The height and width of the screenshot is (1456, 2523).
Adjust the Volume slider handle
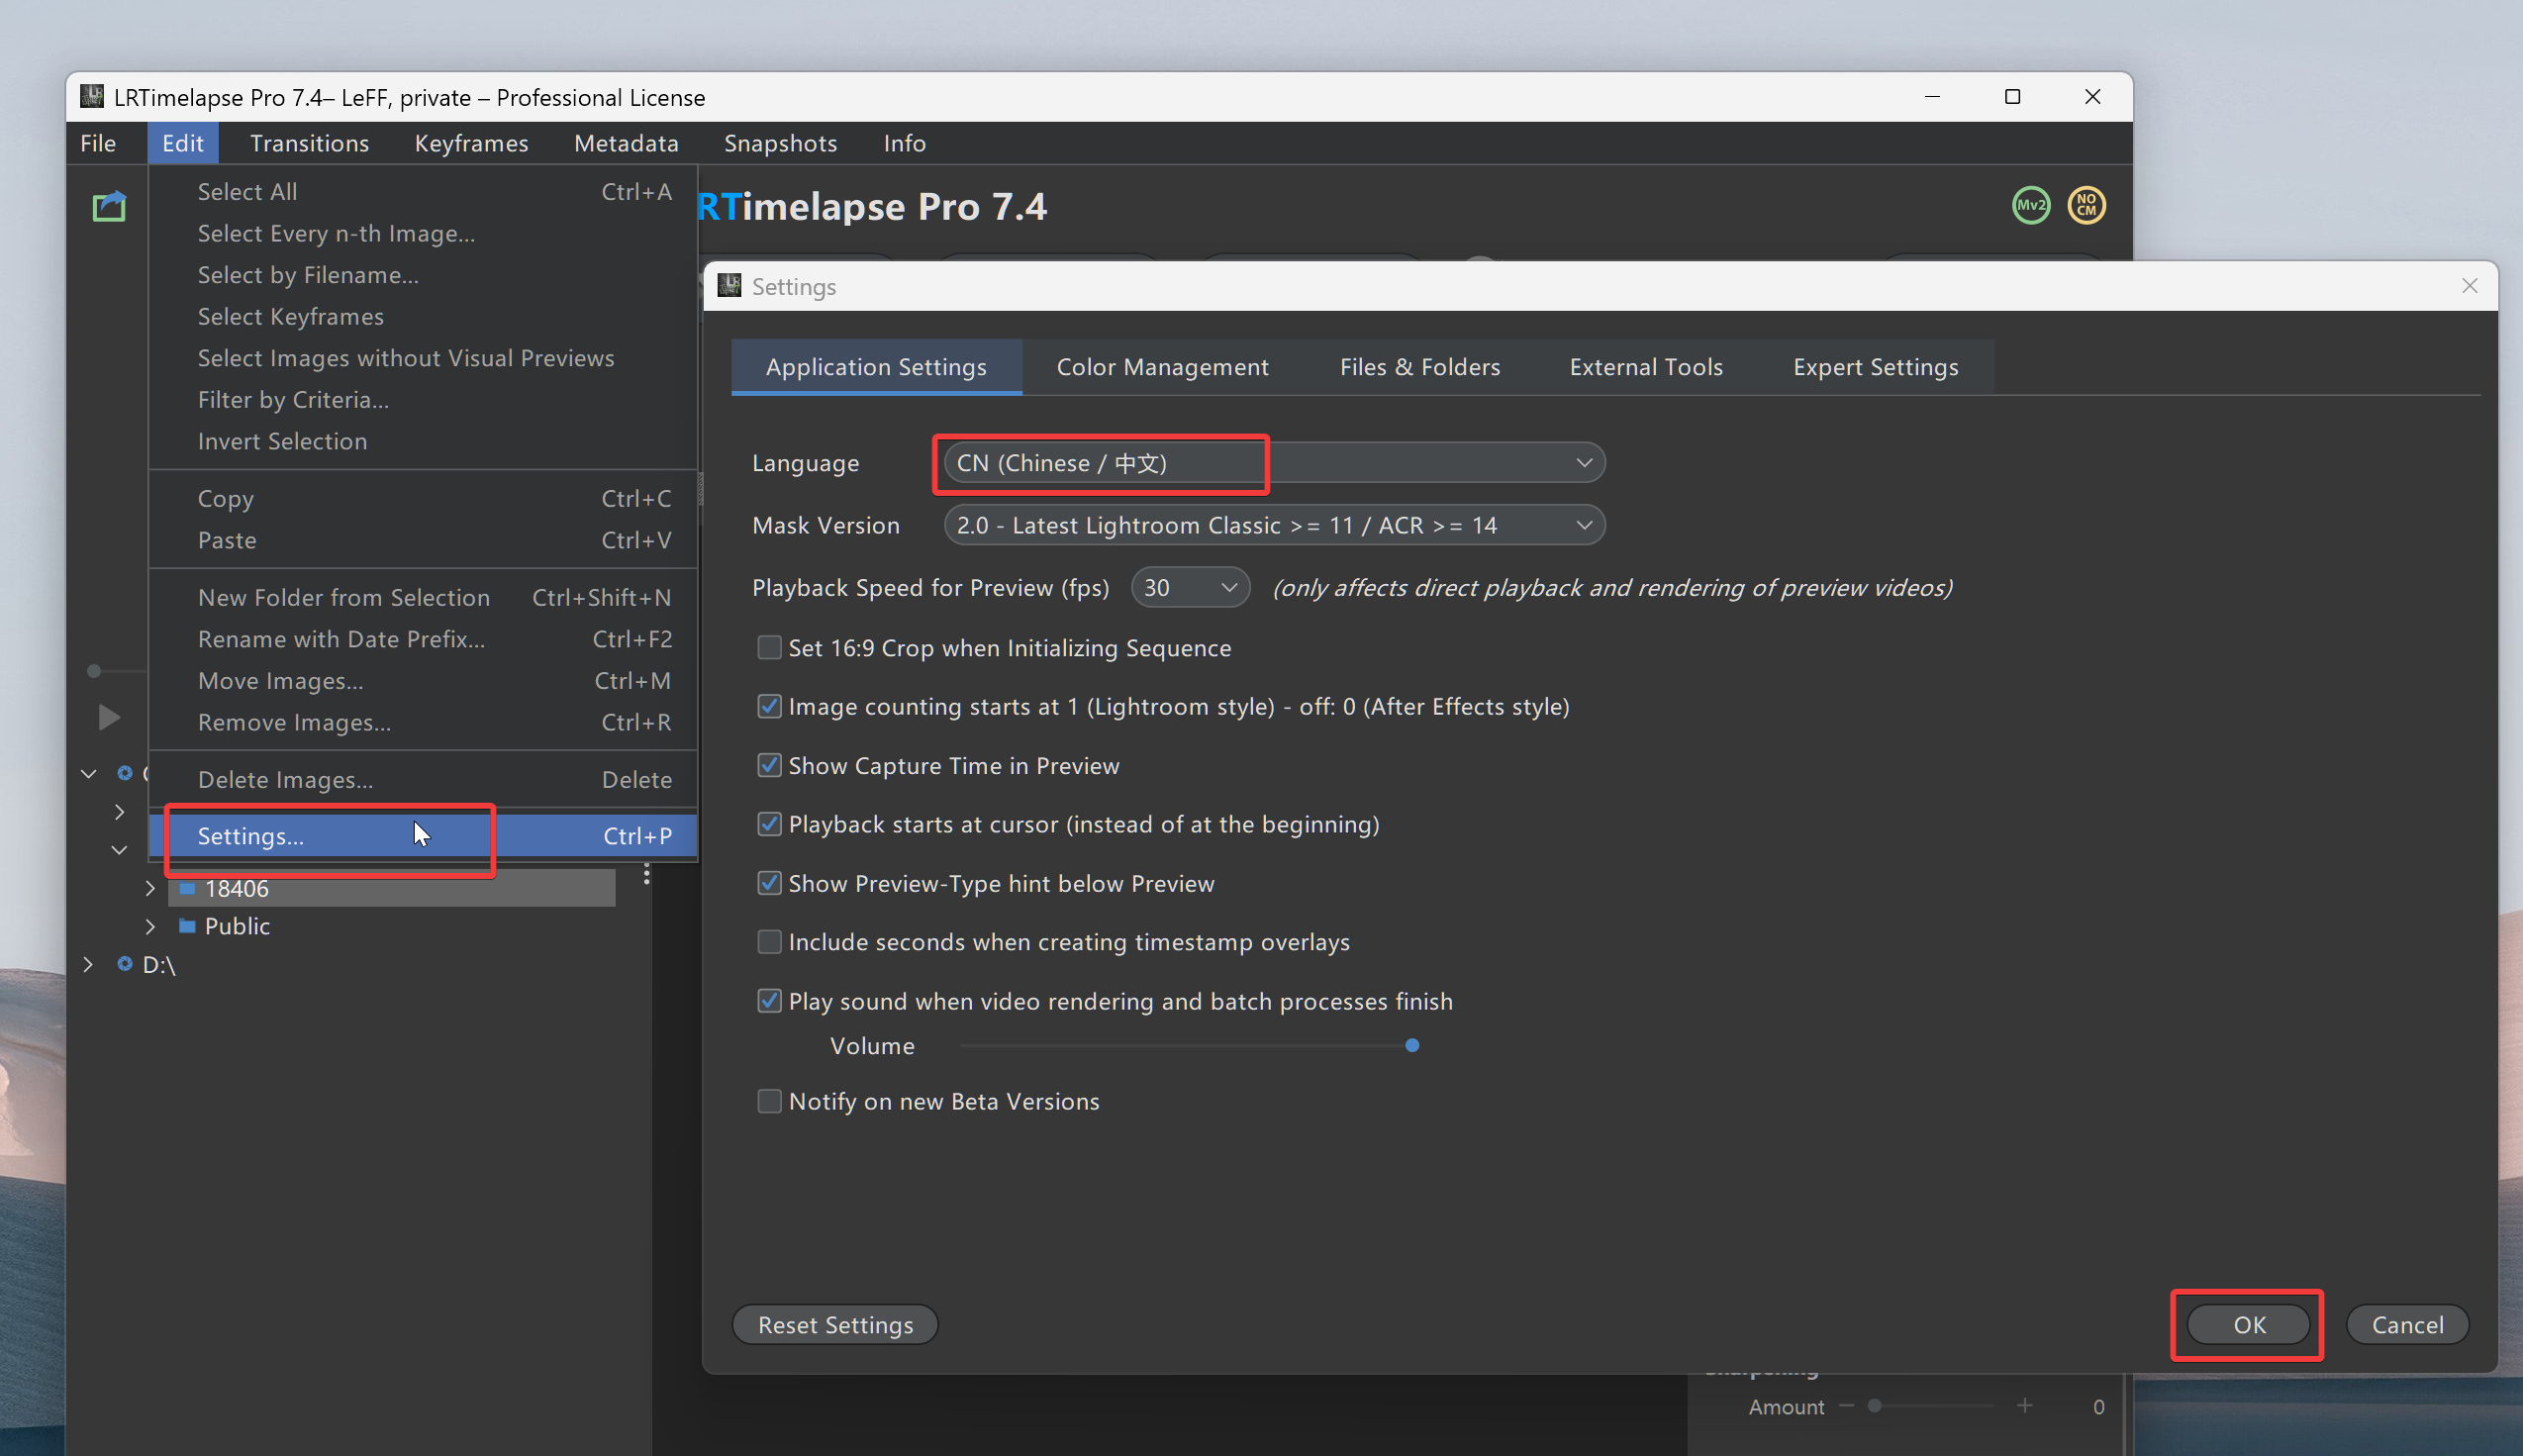pos(1412,1046)
